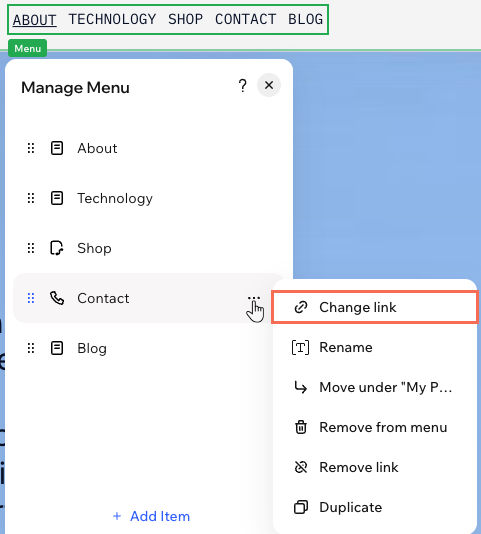Click the broken link icon beside Remove link
The height and width of the screenshot is (534, 481).
[x=301, y=467]
